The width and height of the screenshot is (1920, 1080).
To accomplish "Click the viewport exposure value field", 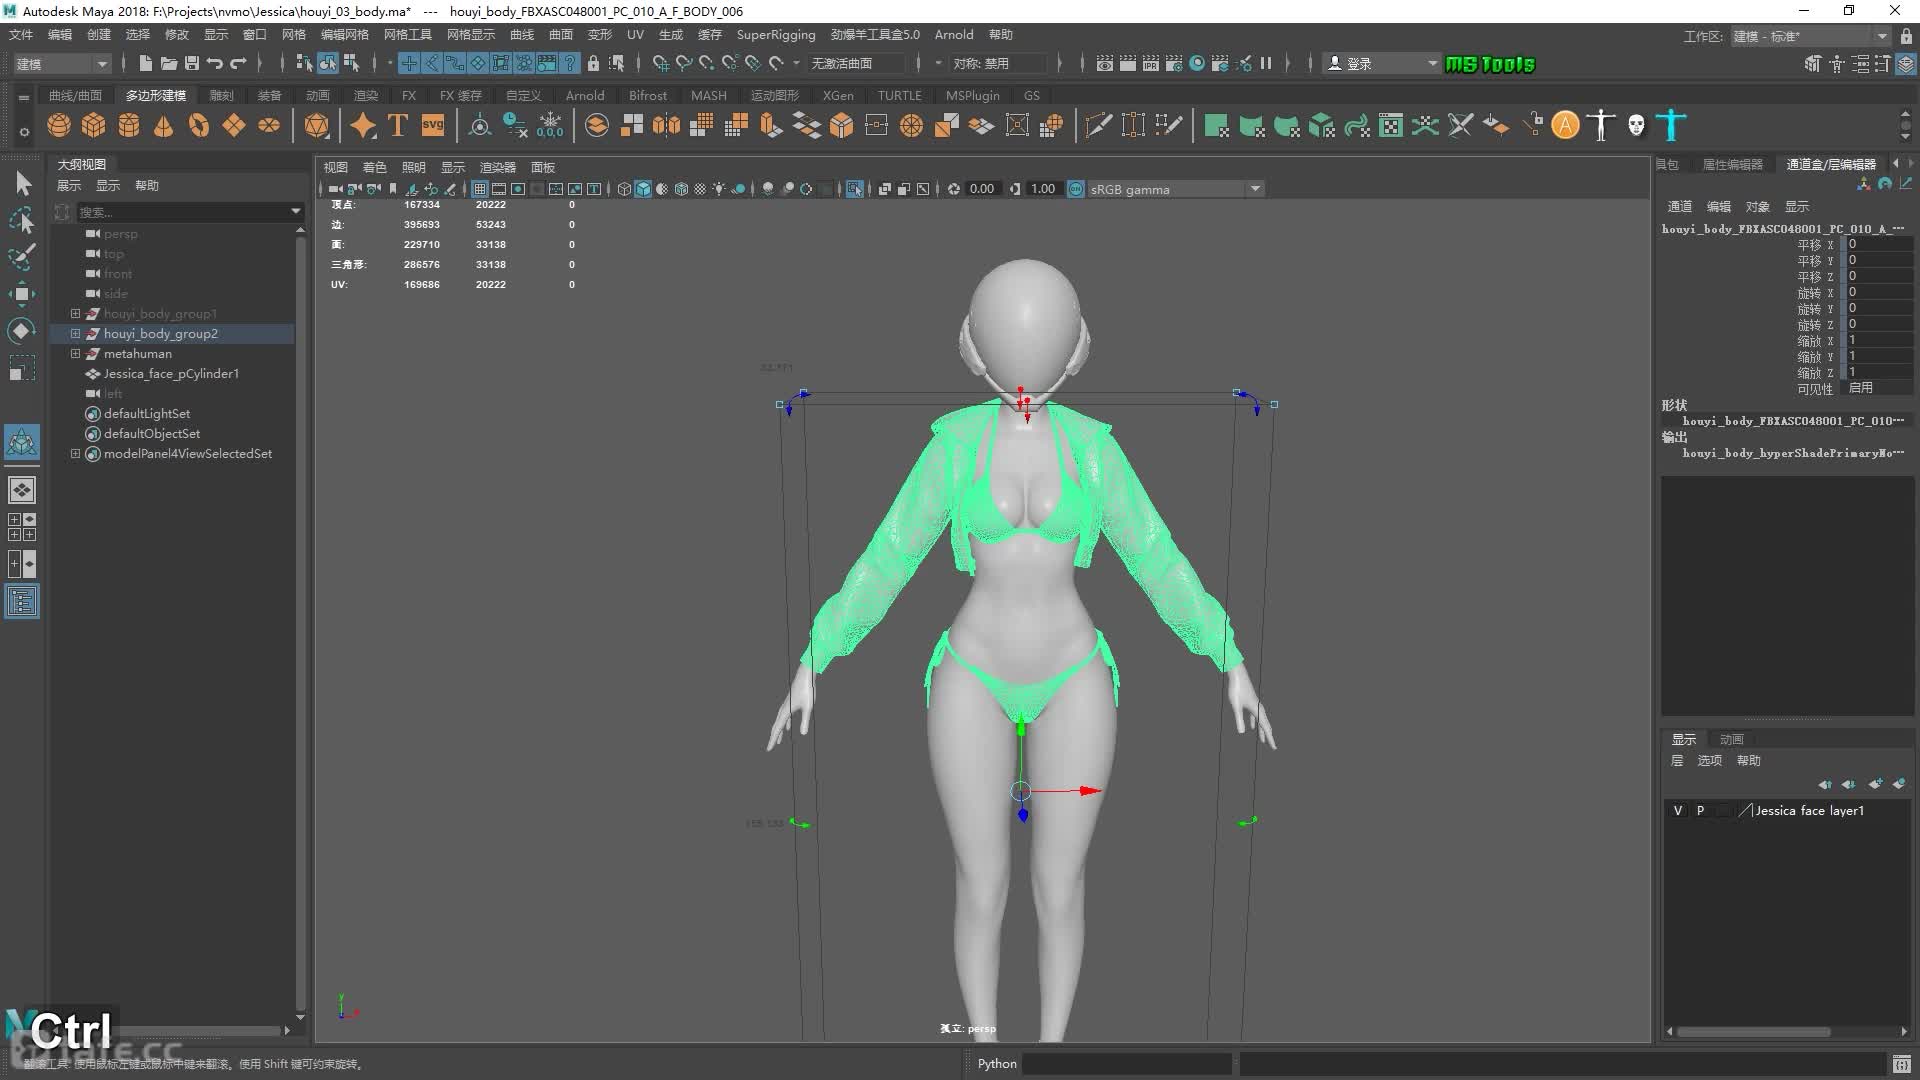I will tap(981, 189).
